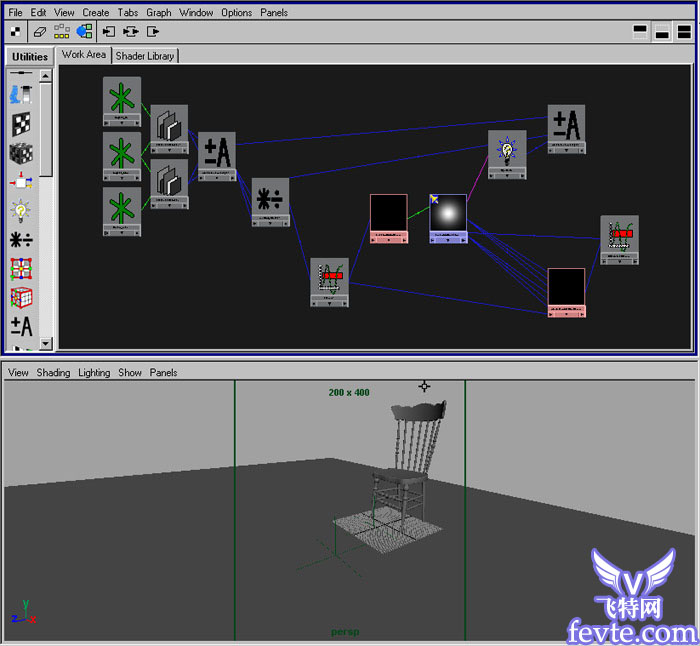Click the eraser clear-graph toolbar icon
Viewport: 700px width, 646px height.
click(41, 32)
